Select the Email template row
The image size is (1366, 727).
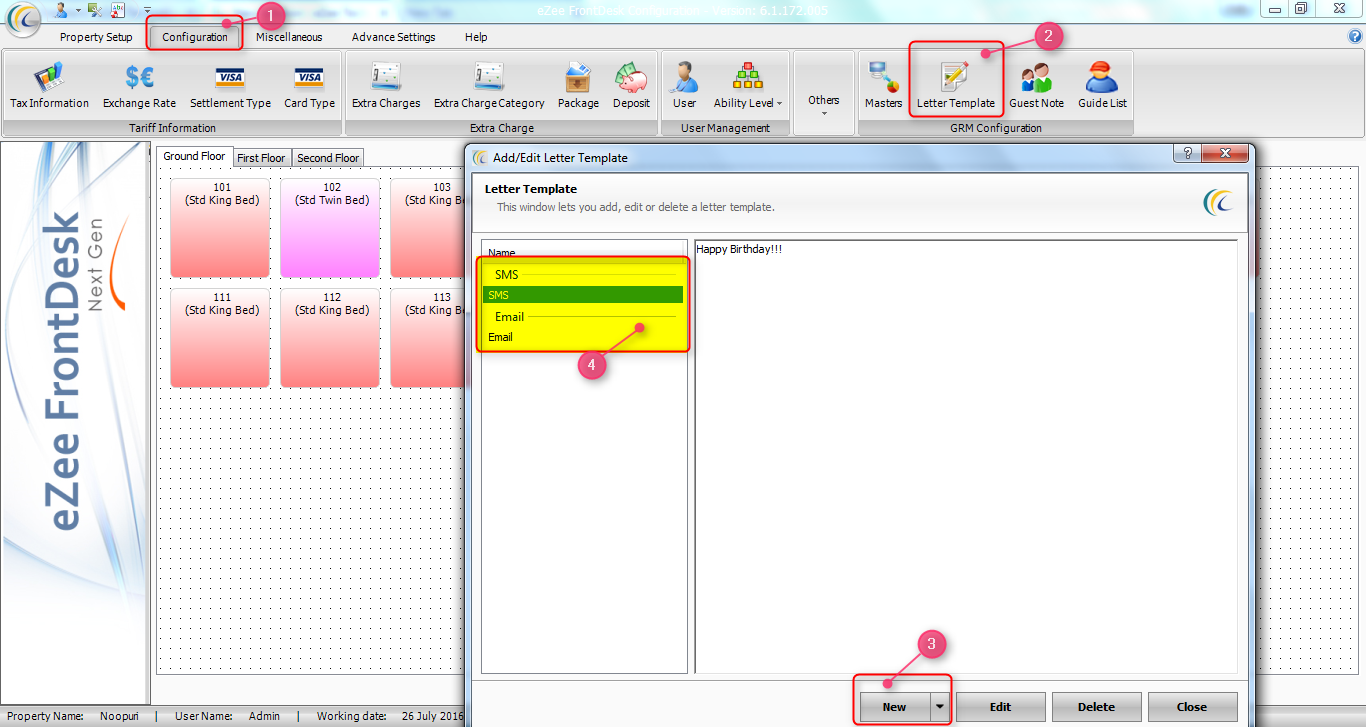point(583,337)
